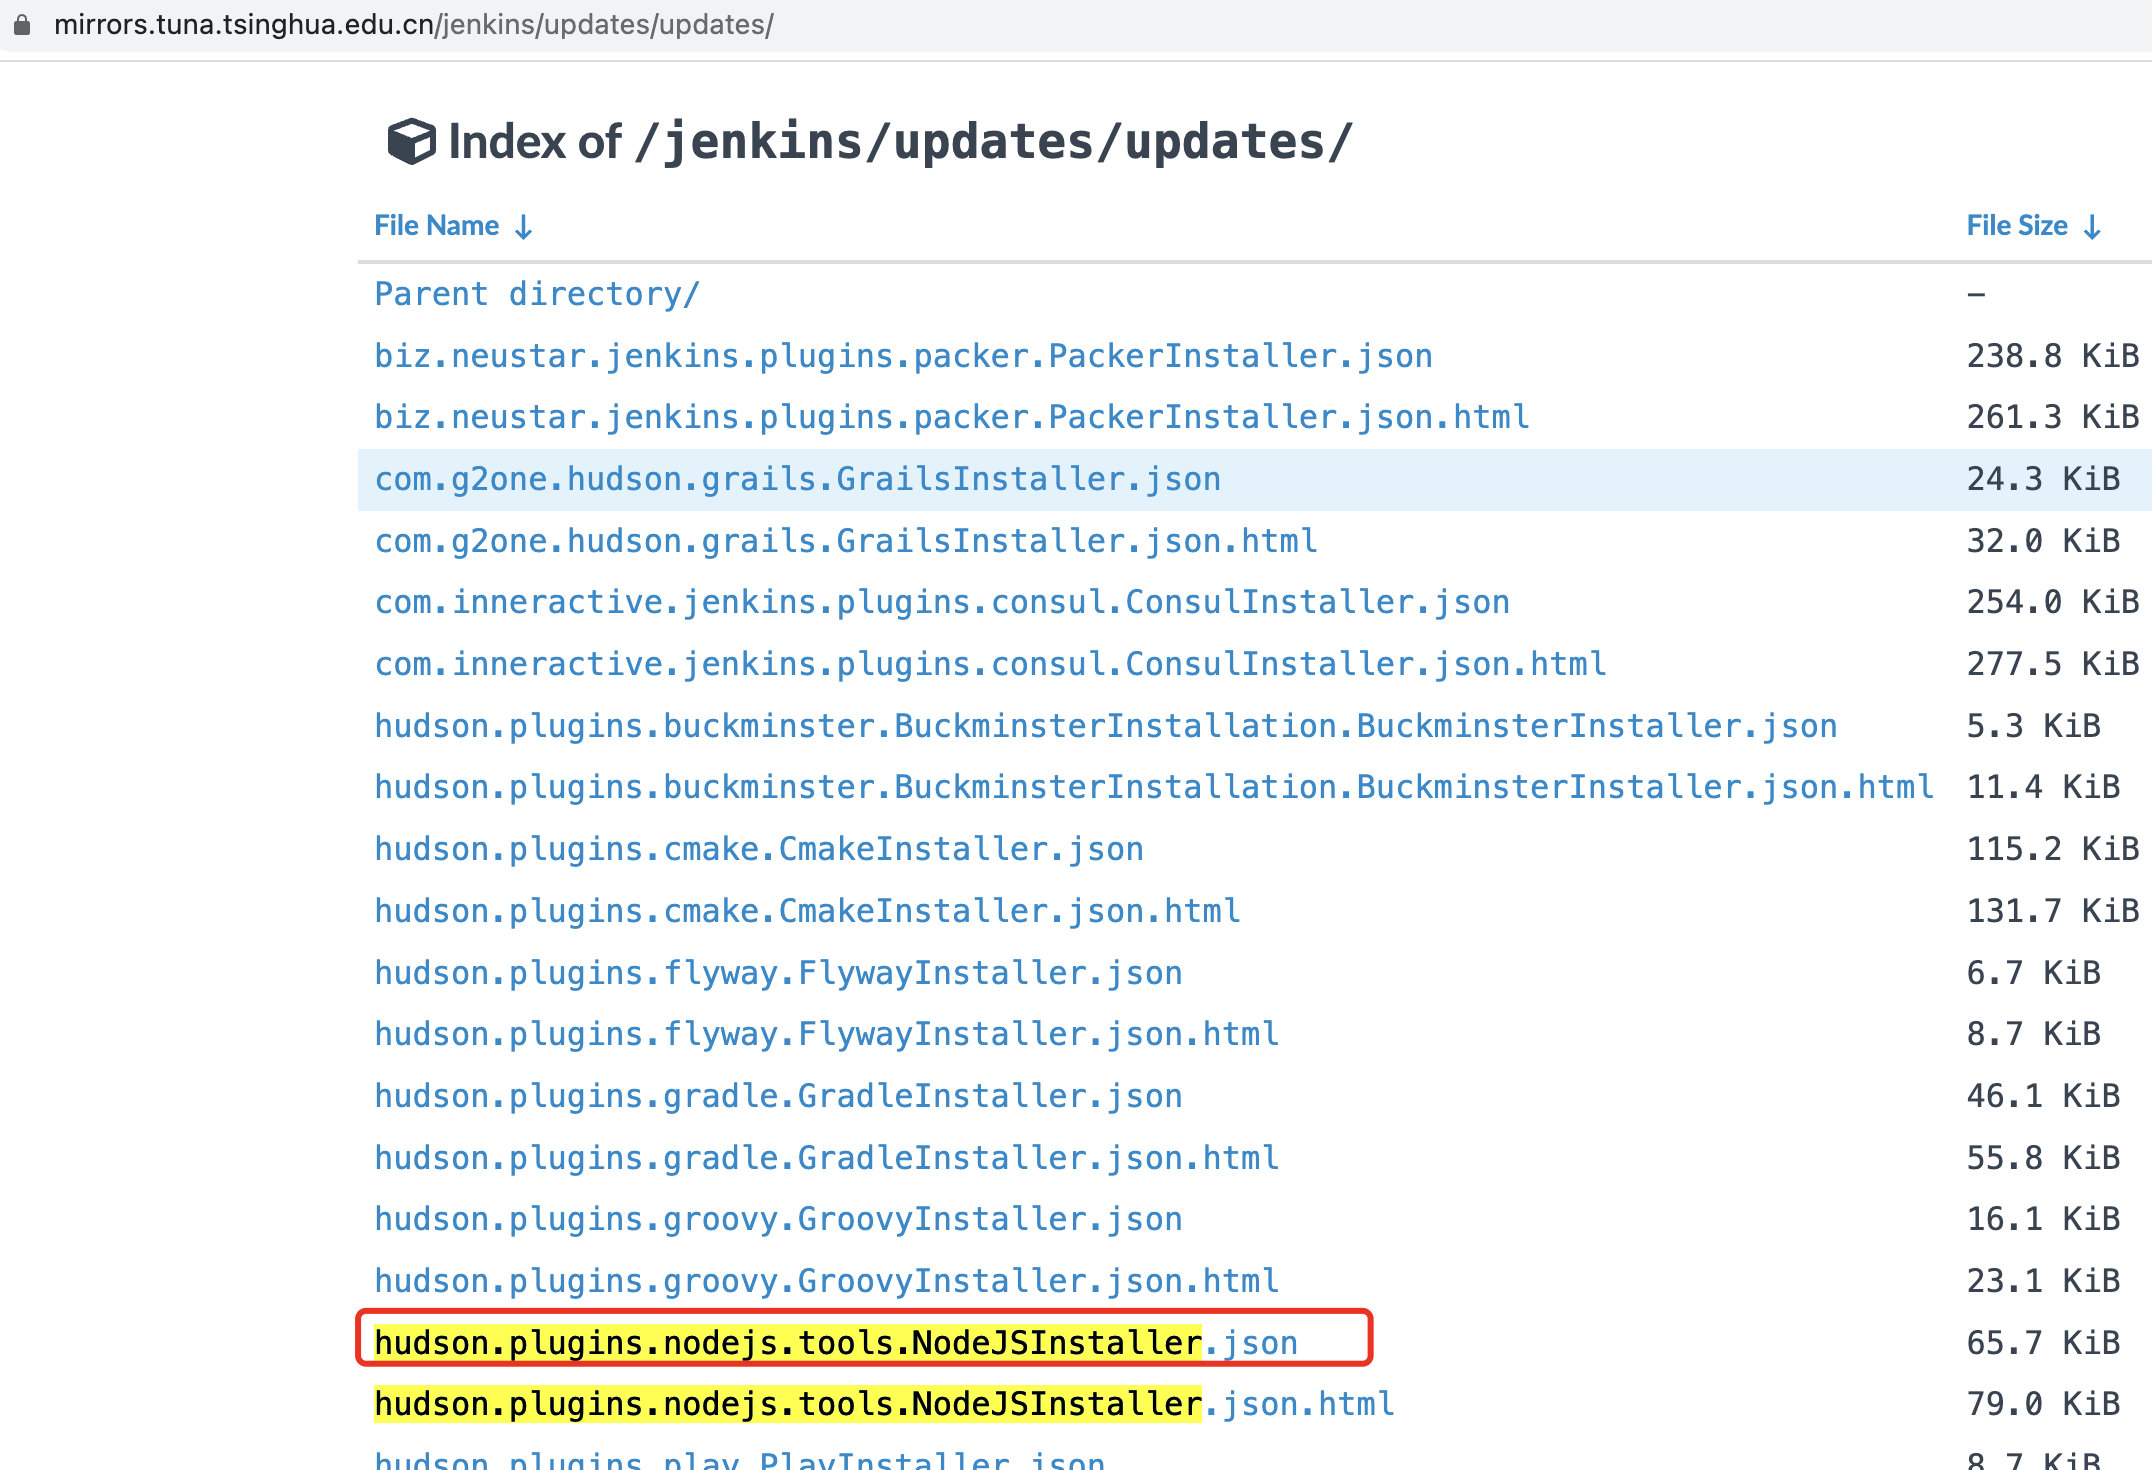This screenshot has height=1470, width=2152.
Task: Open GradleInstaller.json link
Action: click(x=778, y=1096)
